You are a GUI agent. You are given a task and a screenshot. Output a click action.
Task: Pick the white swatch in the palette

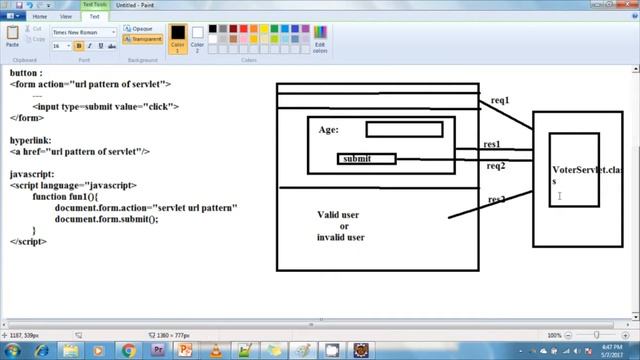(x=213, y=39)
